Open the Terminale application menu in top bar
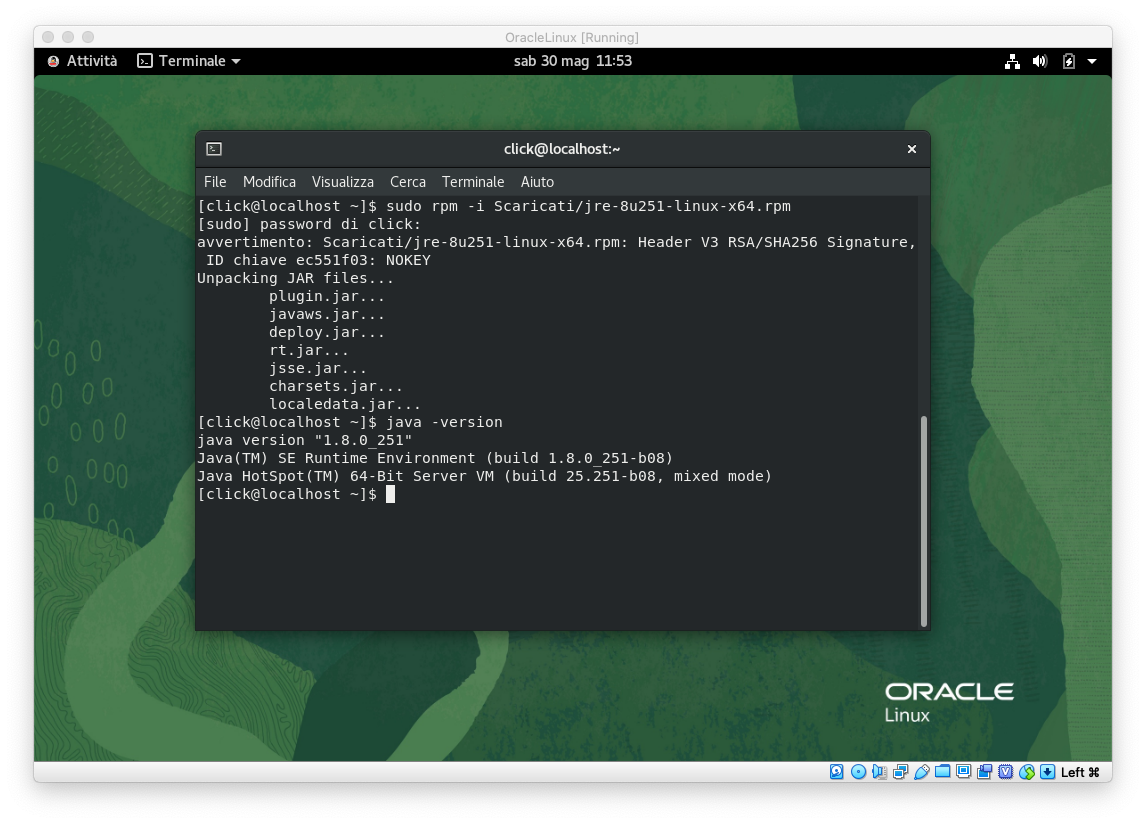 click(189, 61)
